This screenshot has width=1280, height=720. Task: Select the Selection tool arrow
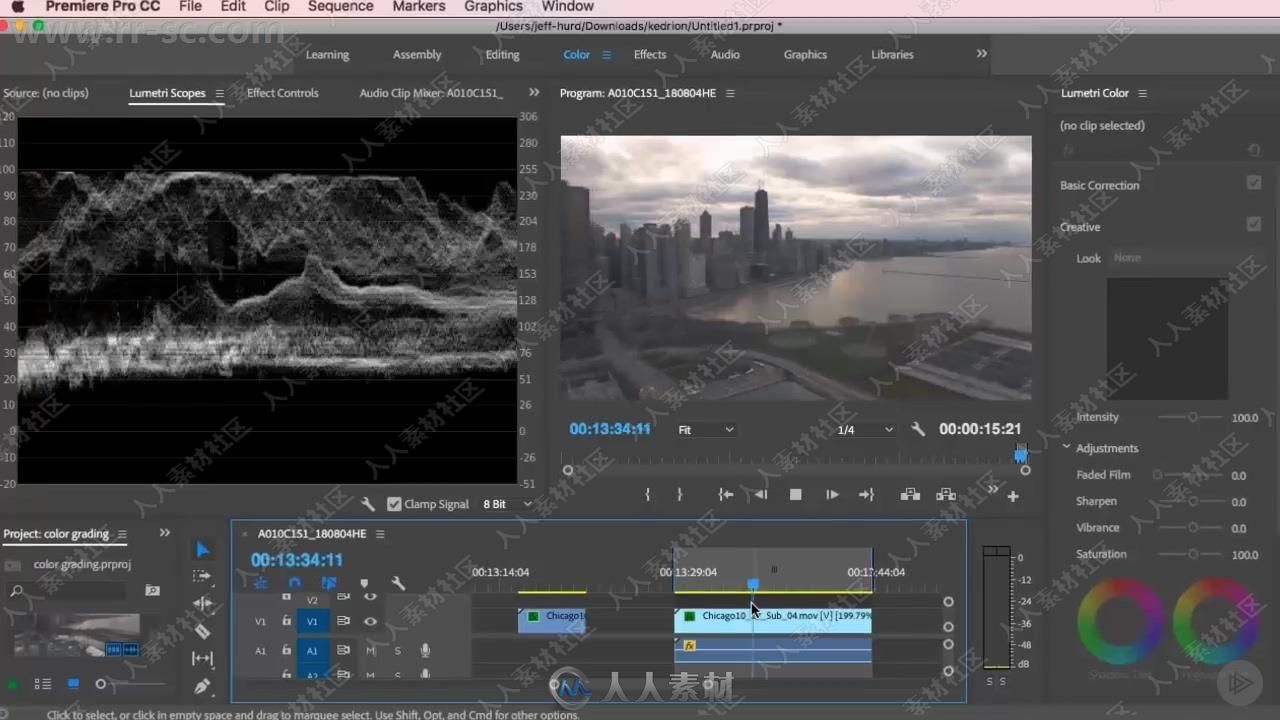[202, 549]
